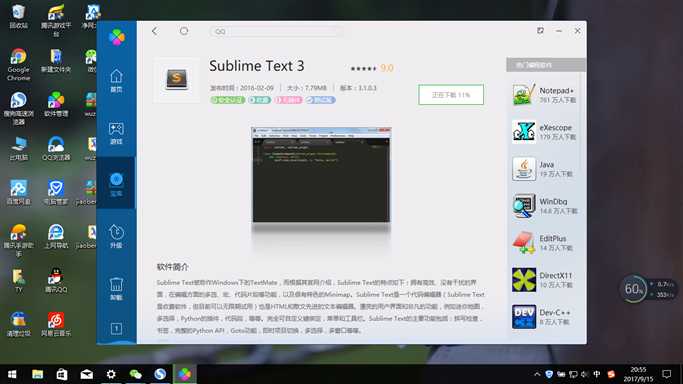Open Microsoft Store from the taskbar
The width and height of the screenshot is (683, 384).
click(x=62, y=374)
